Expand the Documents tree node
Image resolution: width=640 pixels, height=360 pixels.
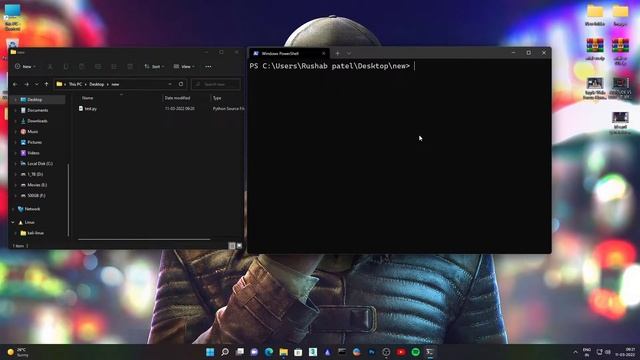tap(16, 110)
